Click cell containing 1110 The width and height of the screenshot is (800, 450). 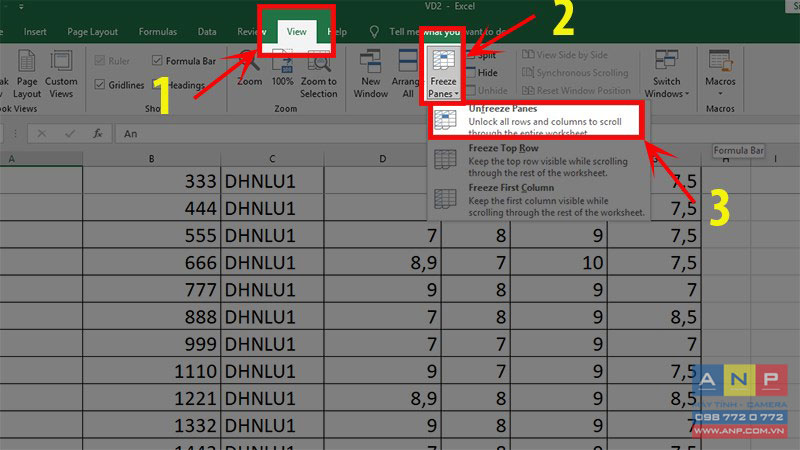152,371
